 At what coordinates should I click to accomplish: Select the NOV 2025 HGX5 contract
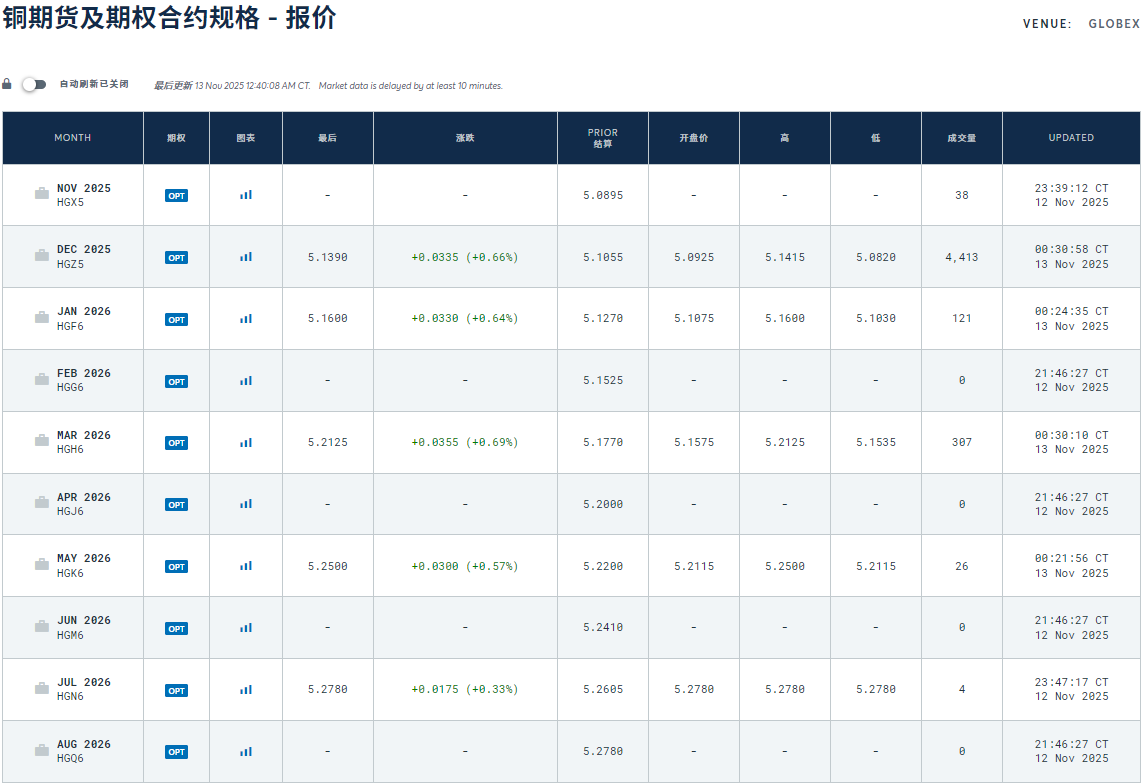[83, 195]
